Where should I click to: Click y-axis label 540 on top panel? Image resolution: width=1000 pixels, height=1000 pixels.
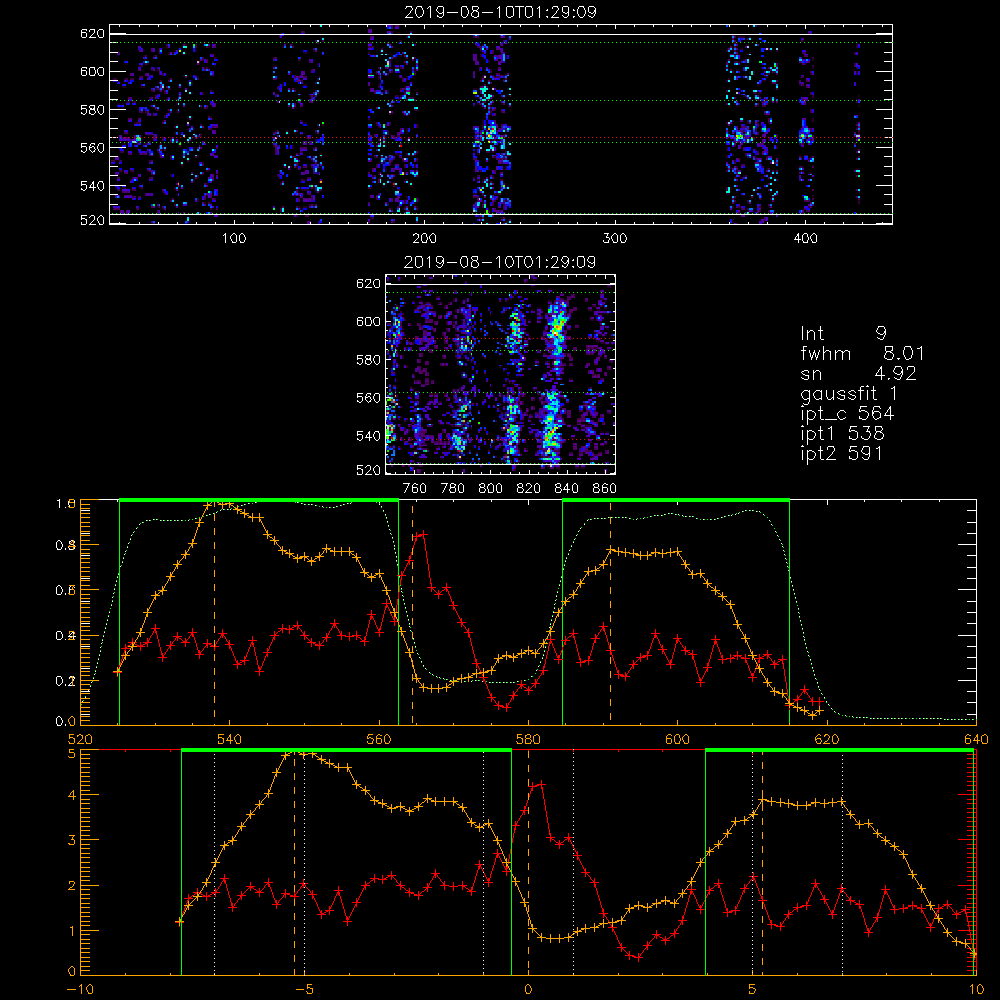92,186
